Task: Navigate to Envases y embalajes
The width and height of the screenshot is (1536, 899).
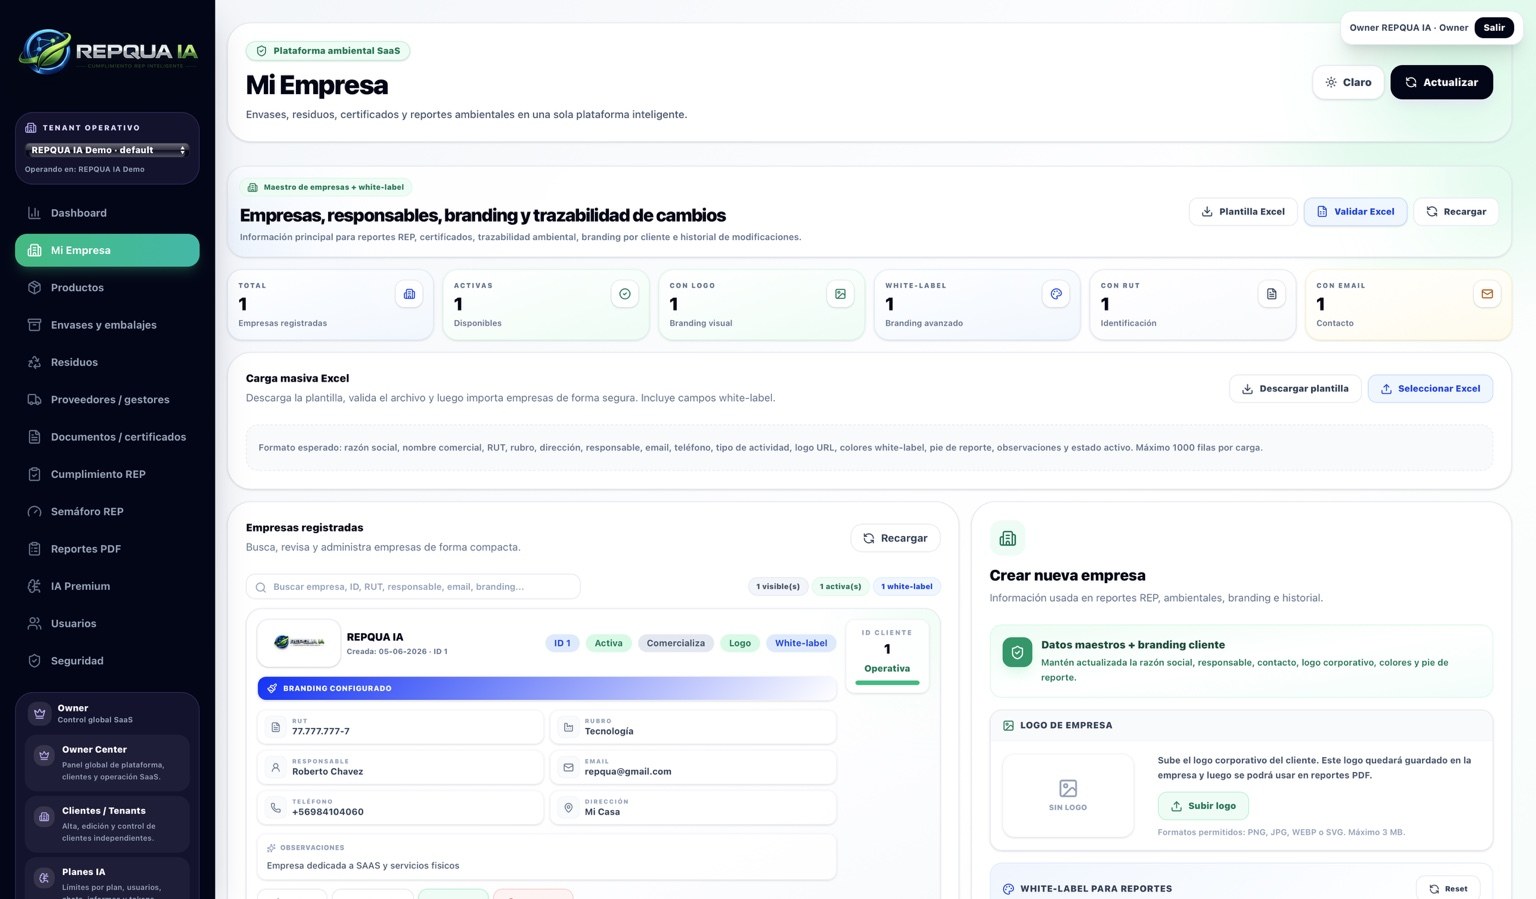Action: tap(107, 325)
